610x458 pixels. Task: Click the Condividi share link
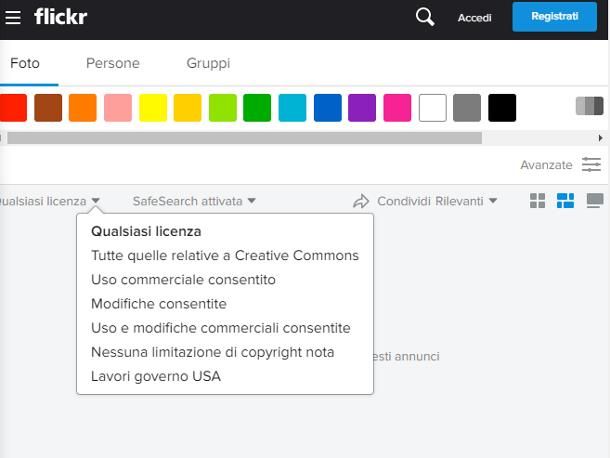[403, 201]
